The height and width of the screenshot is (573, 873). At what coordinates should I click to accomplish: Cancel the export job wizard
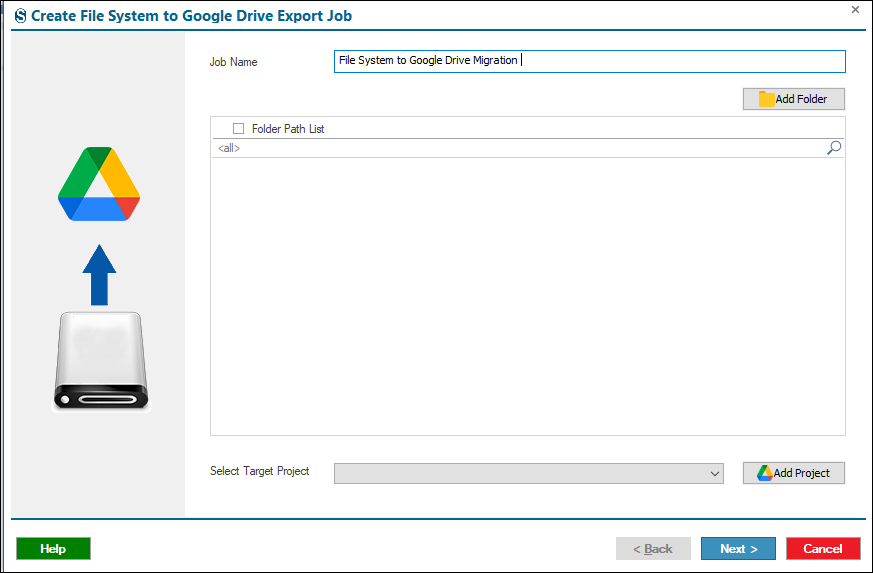tap(823, 548)
